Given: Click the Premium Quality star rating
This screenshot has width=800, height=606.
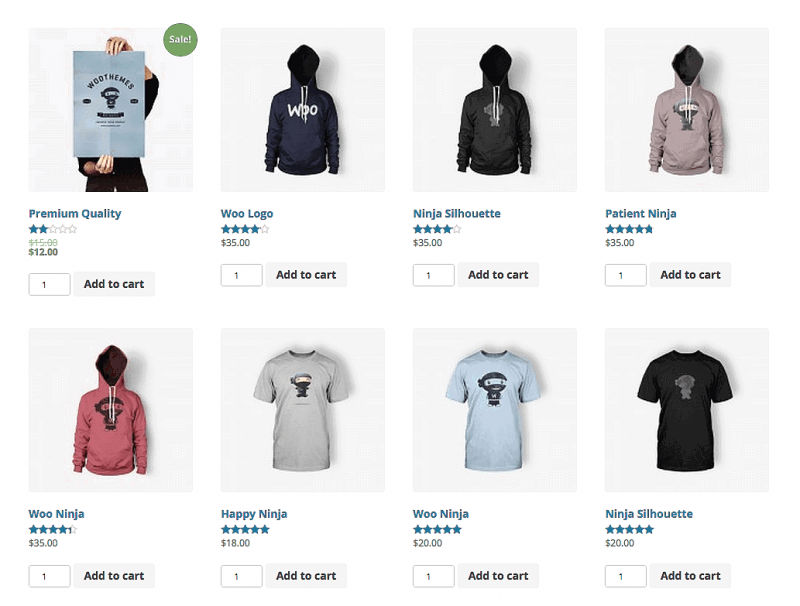Looking at the screenshot, I should tap(53, 229).
